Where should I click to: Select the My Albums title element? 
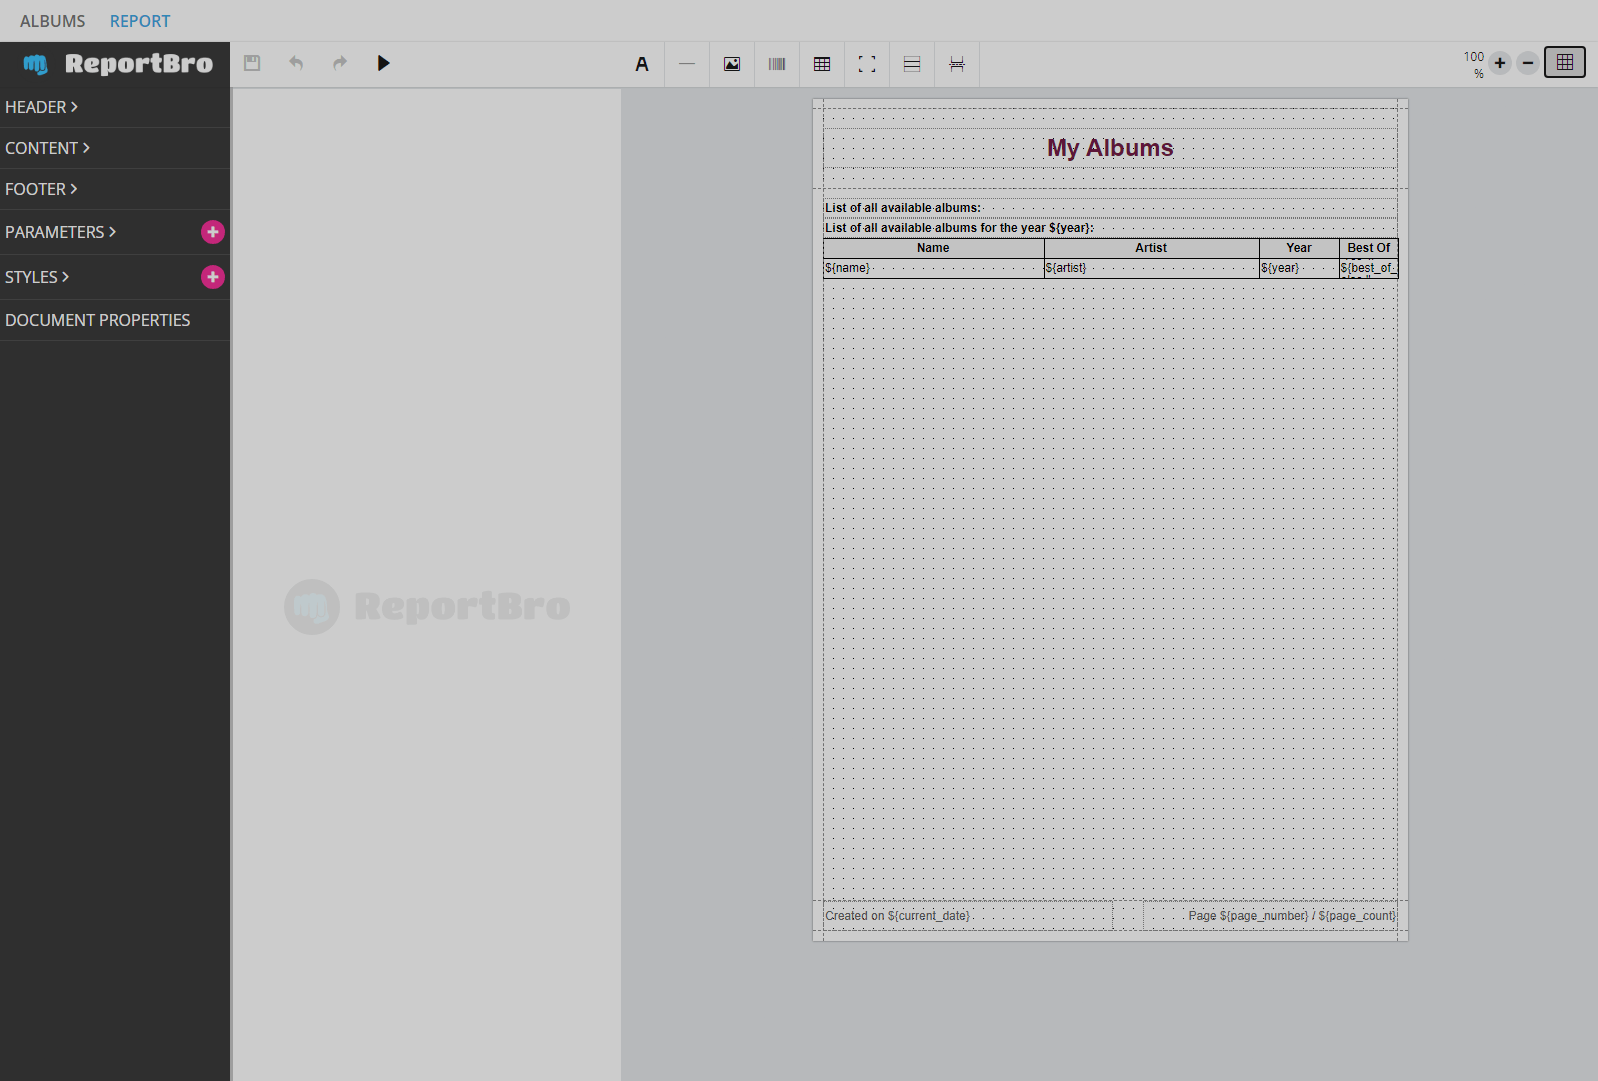pyautogui.click(x=1110, y=148)
